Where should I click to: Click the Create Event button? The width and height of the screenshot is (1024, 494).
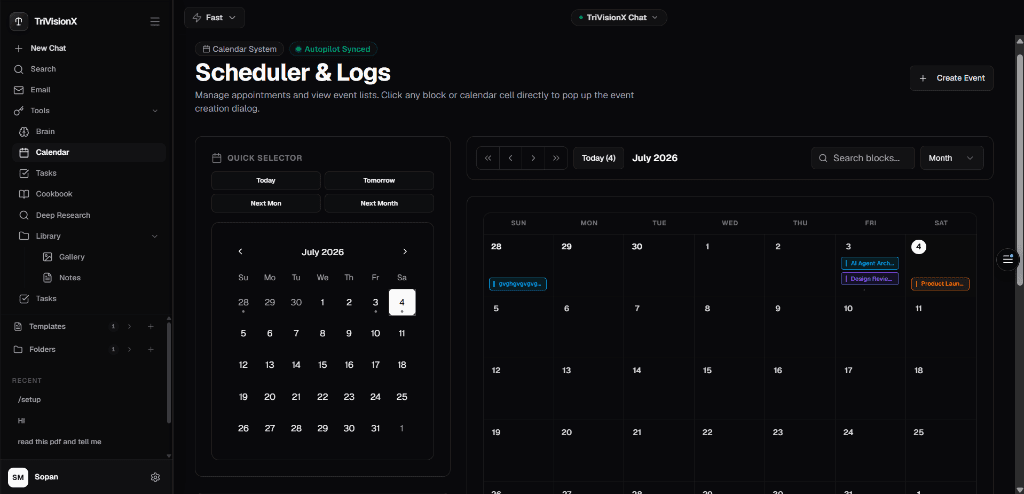(952, 78)
